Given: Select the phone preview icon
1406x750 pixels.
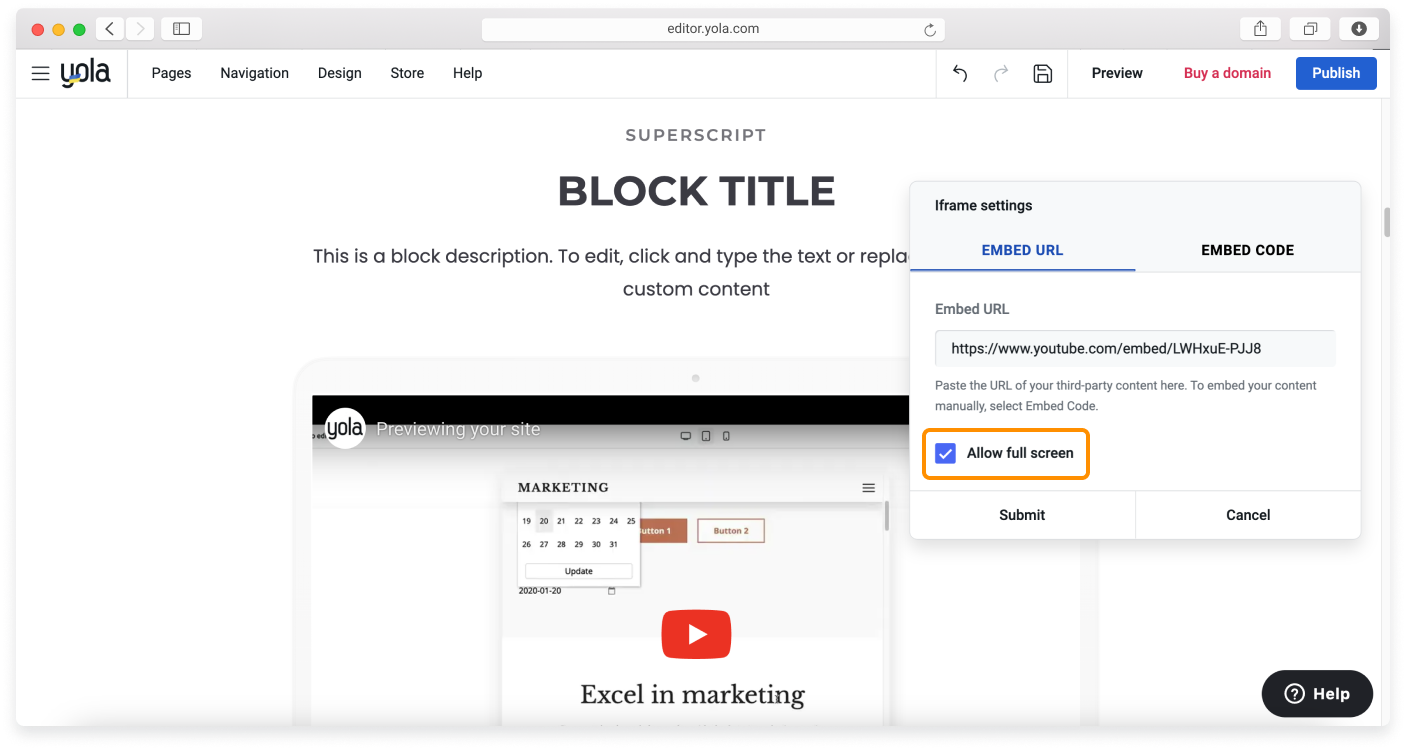Looking at the screenshot, I should click(726, 436).
